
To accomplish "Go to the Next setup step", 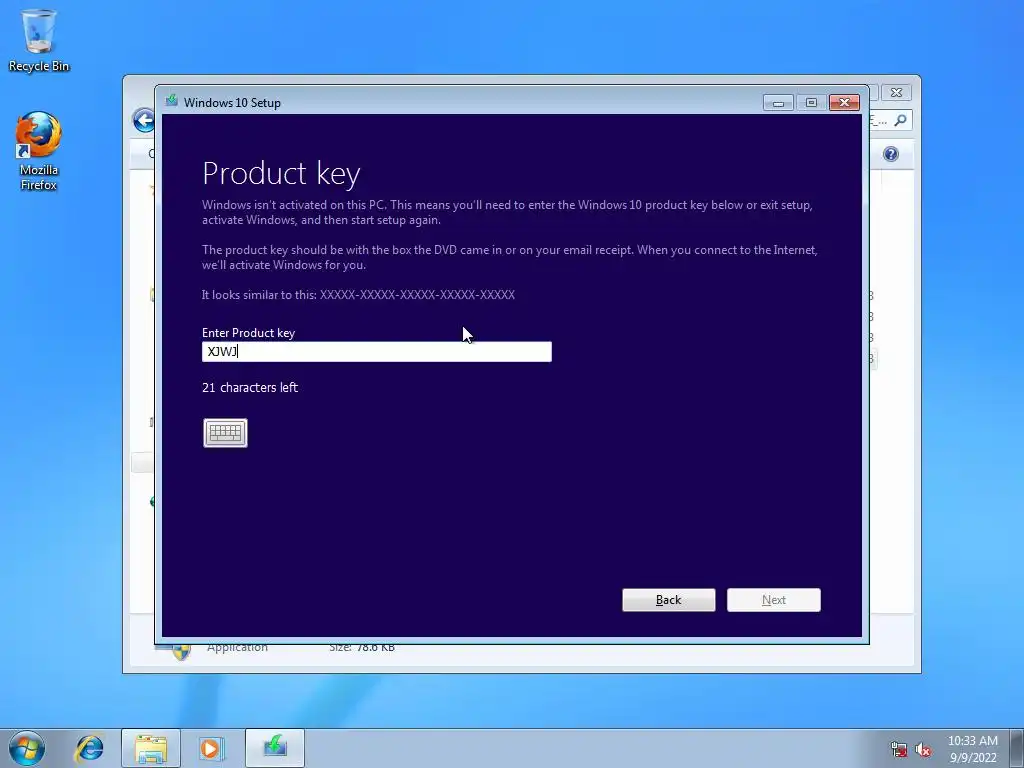I will click(774, 600).
